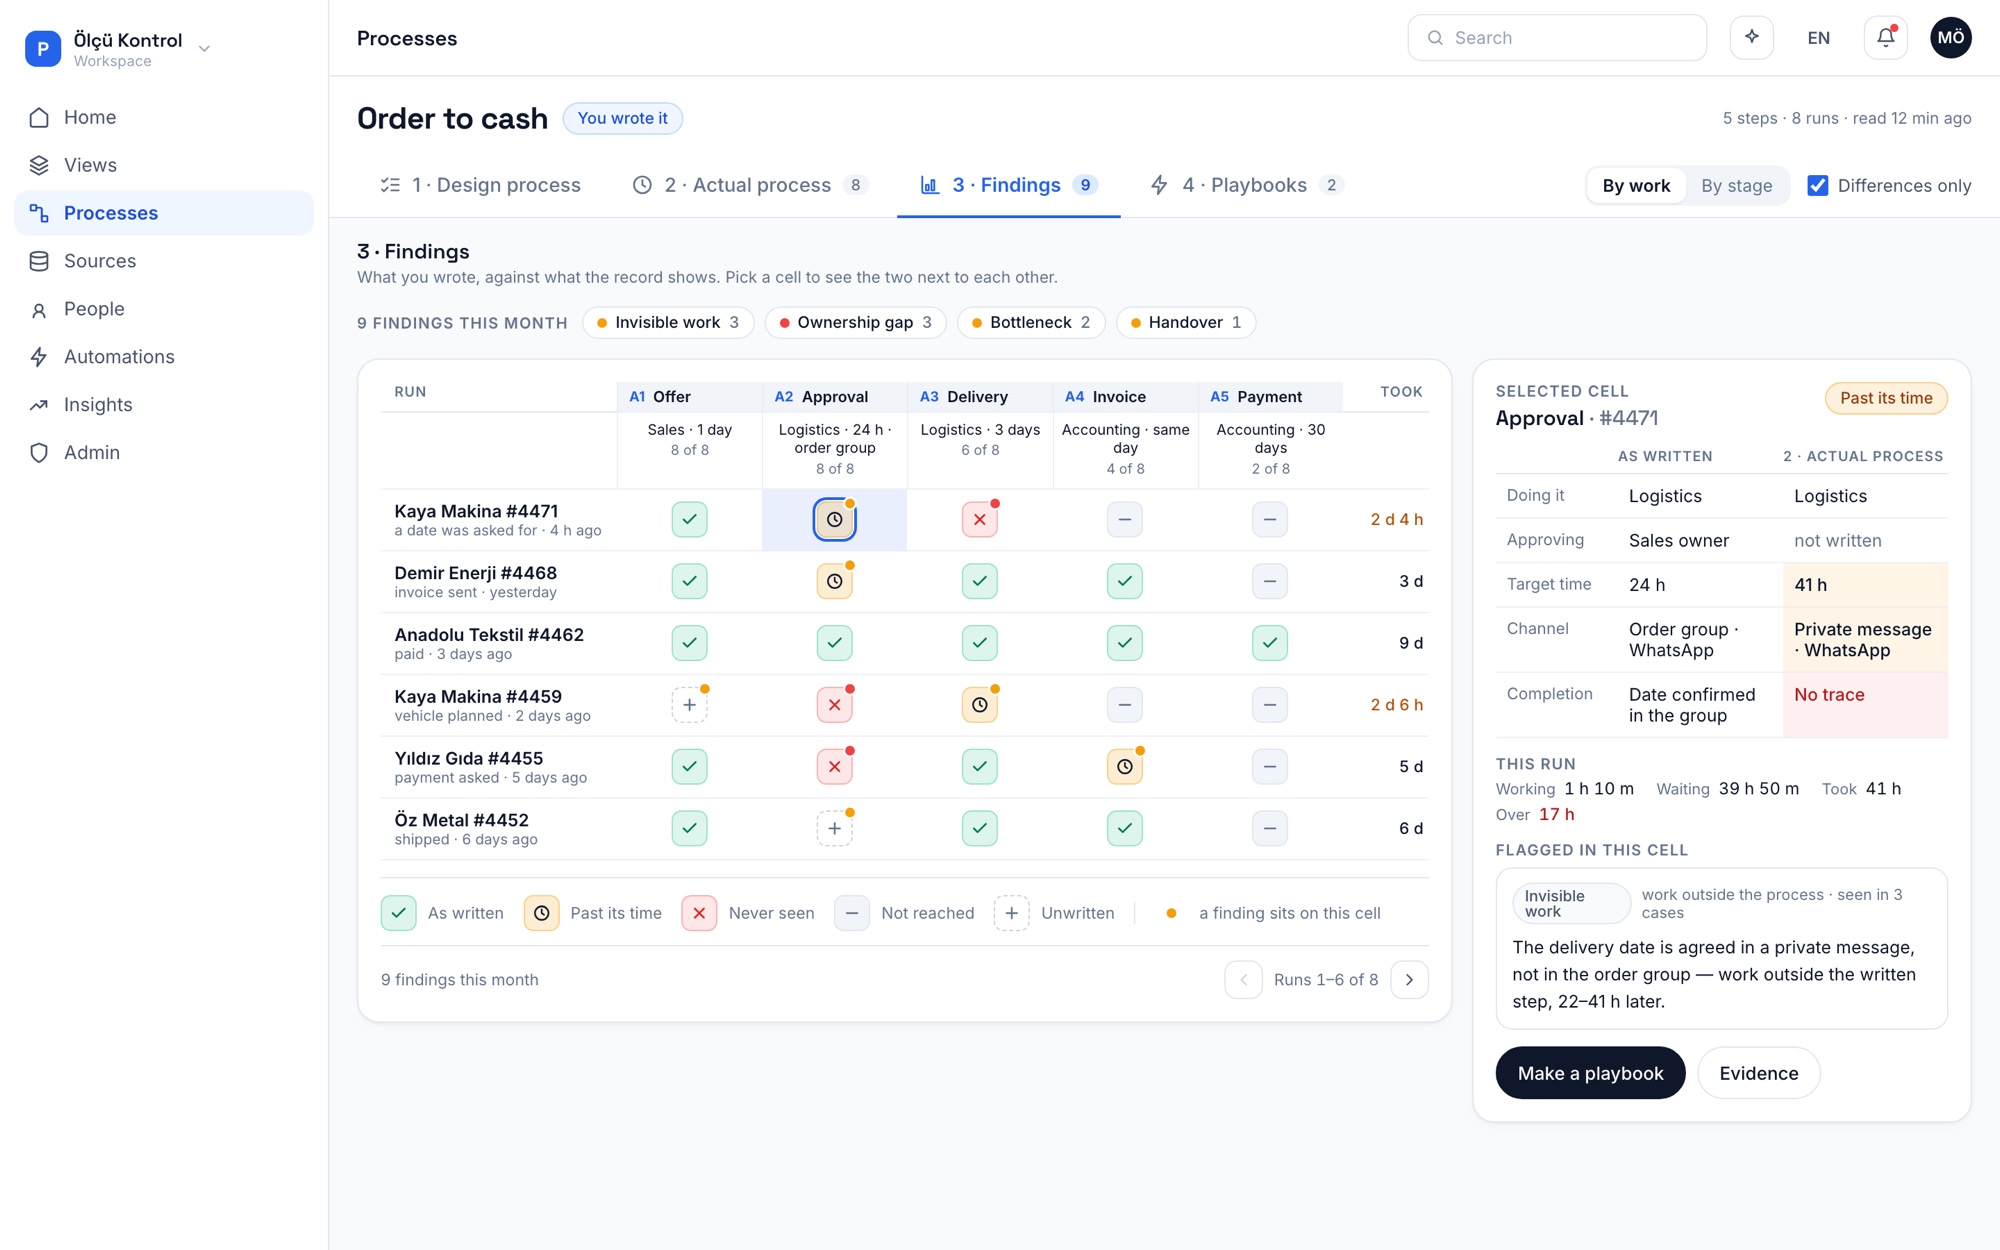Click the Search field
Viewport: 2000px width, 1250px height.
1557,38
